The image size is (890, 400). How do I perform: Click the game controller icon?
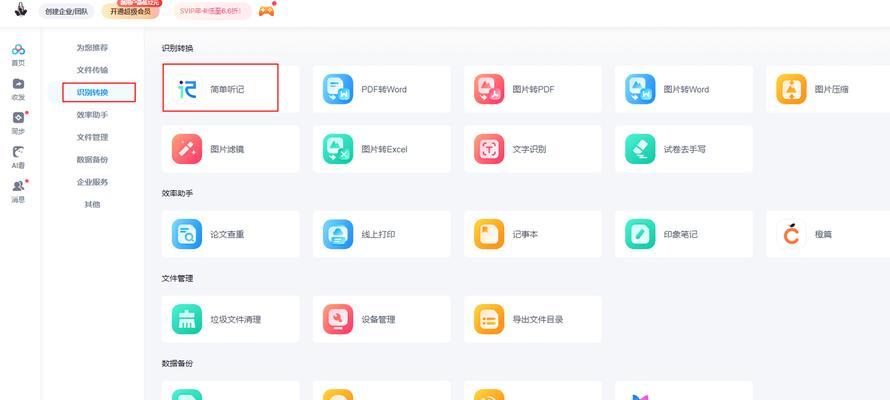coord(267,11)
